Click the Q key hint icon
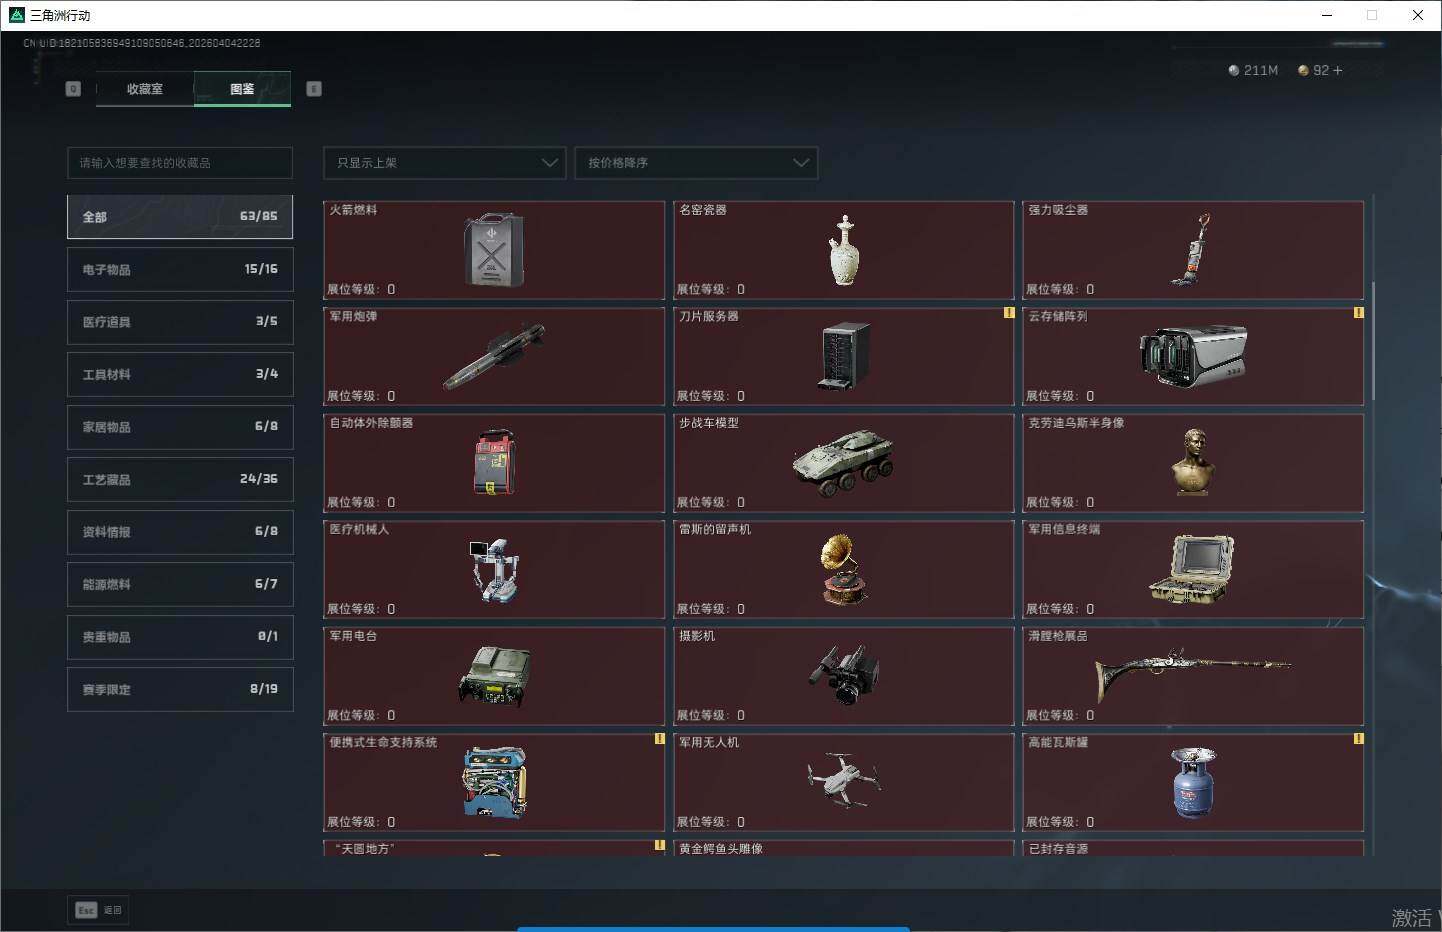1442x932 pixels. coord(73,89)
